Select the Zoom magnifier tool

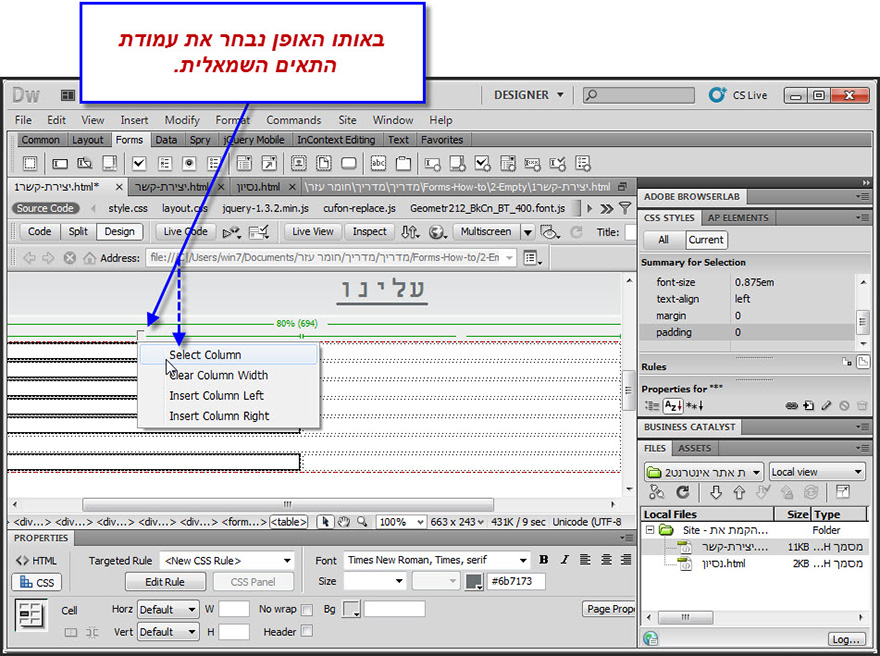click(x=363, y=521)
